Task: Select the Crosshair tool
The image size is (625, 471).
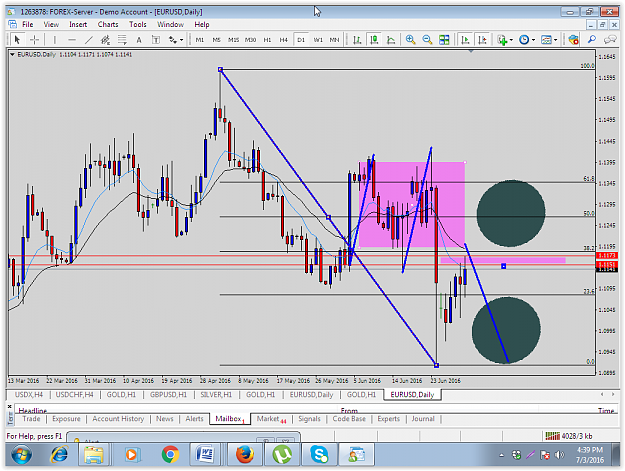Action: coord(34,39)
